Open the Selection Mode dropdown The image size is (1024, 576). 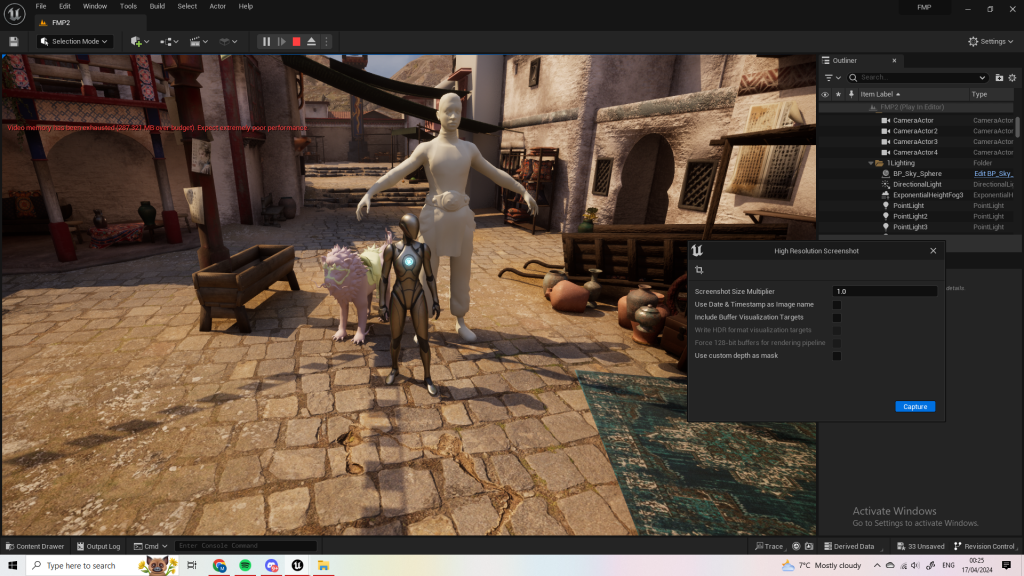(x=74, y=41)
